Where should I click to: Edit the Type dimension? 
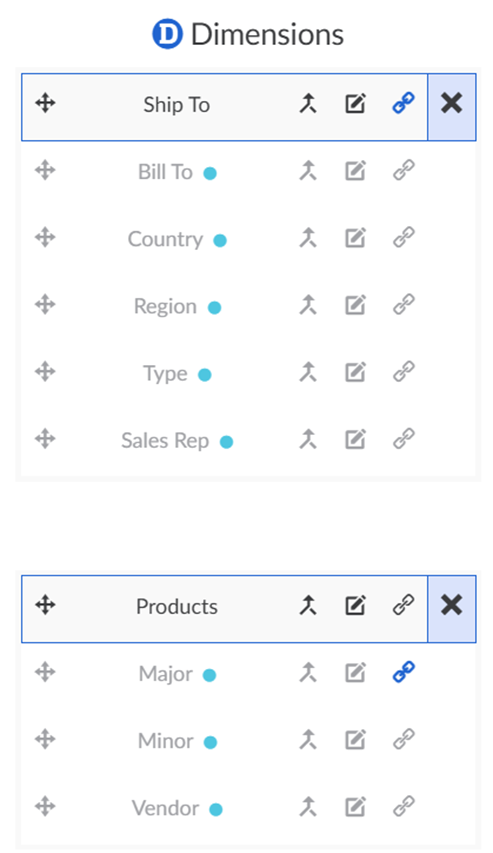click(x=355, y=372)
